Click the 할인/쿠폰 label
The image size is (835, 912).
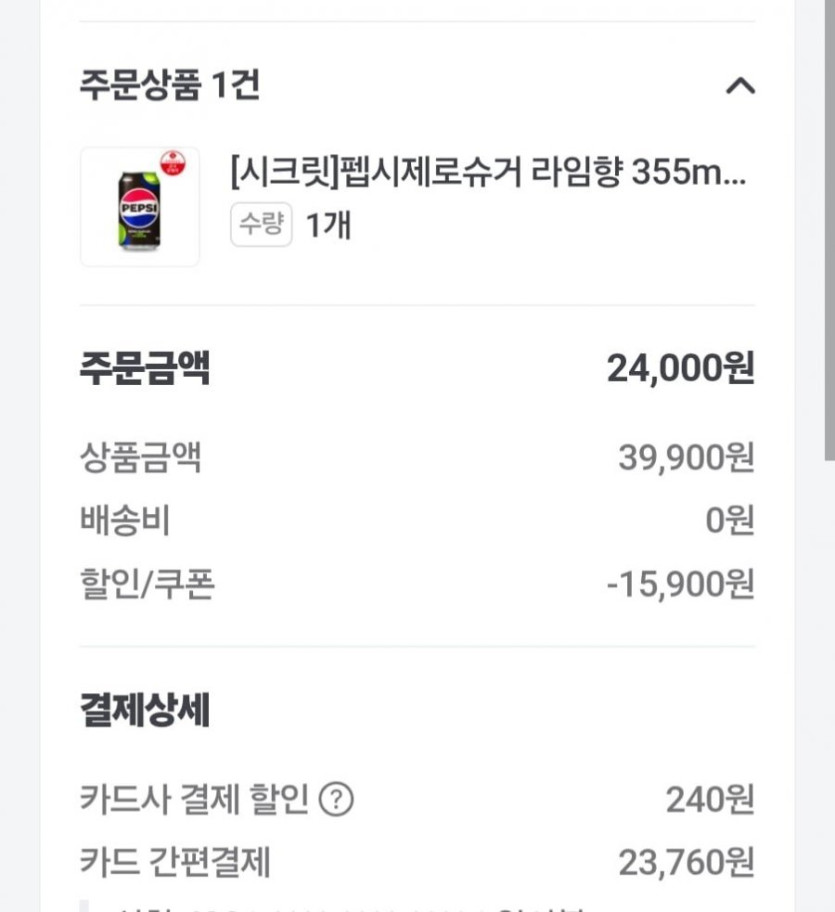click(x=147, y=584)
